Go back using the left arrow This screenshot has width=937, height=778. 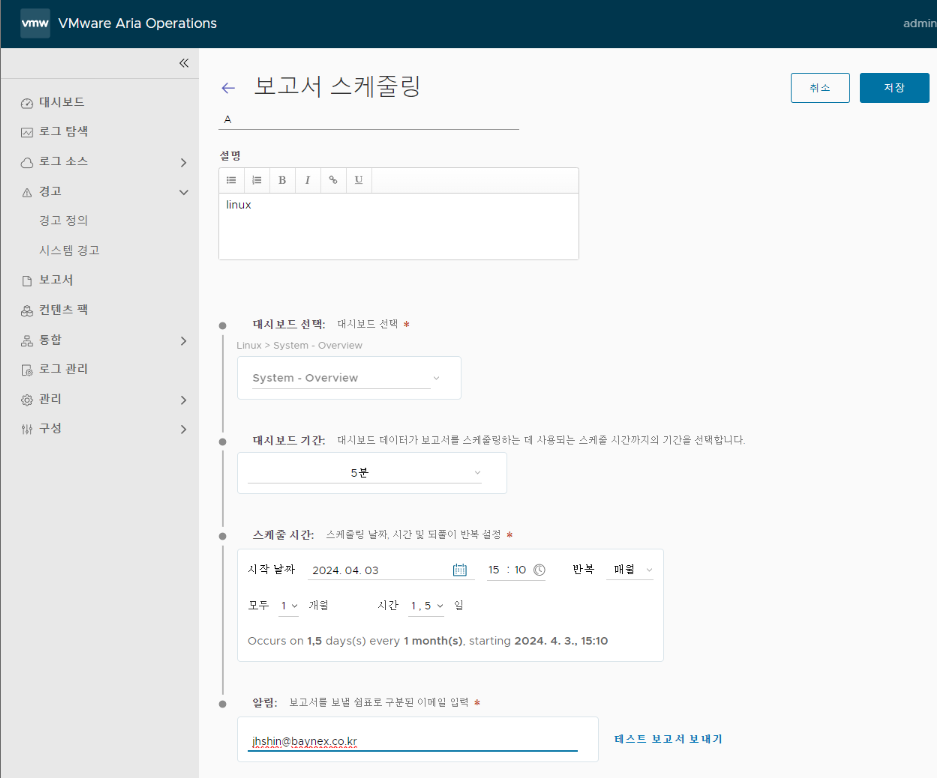point(228,88)
